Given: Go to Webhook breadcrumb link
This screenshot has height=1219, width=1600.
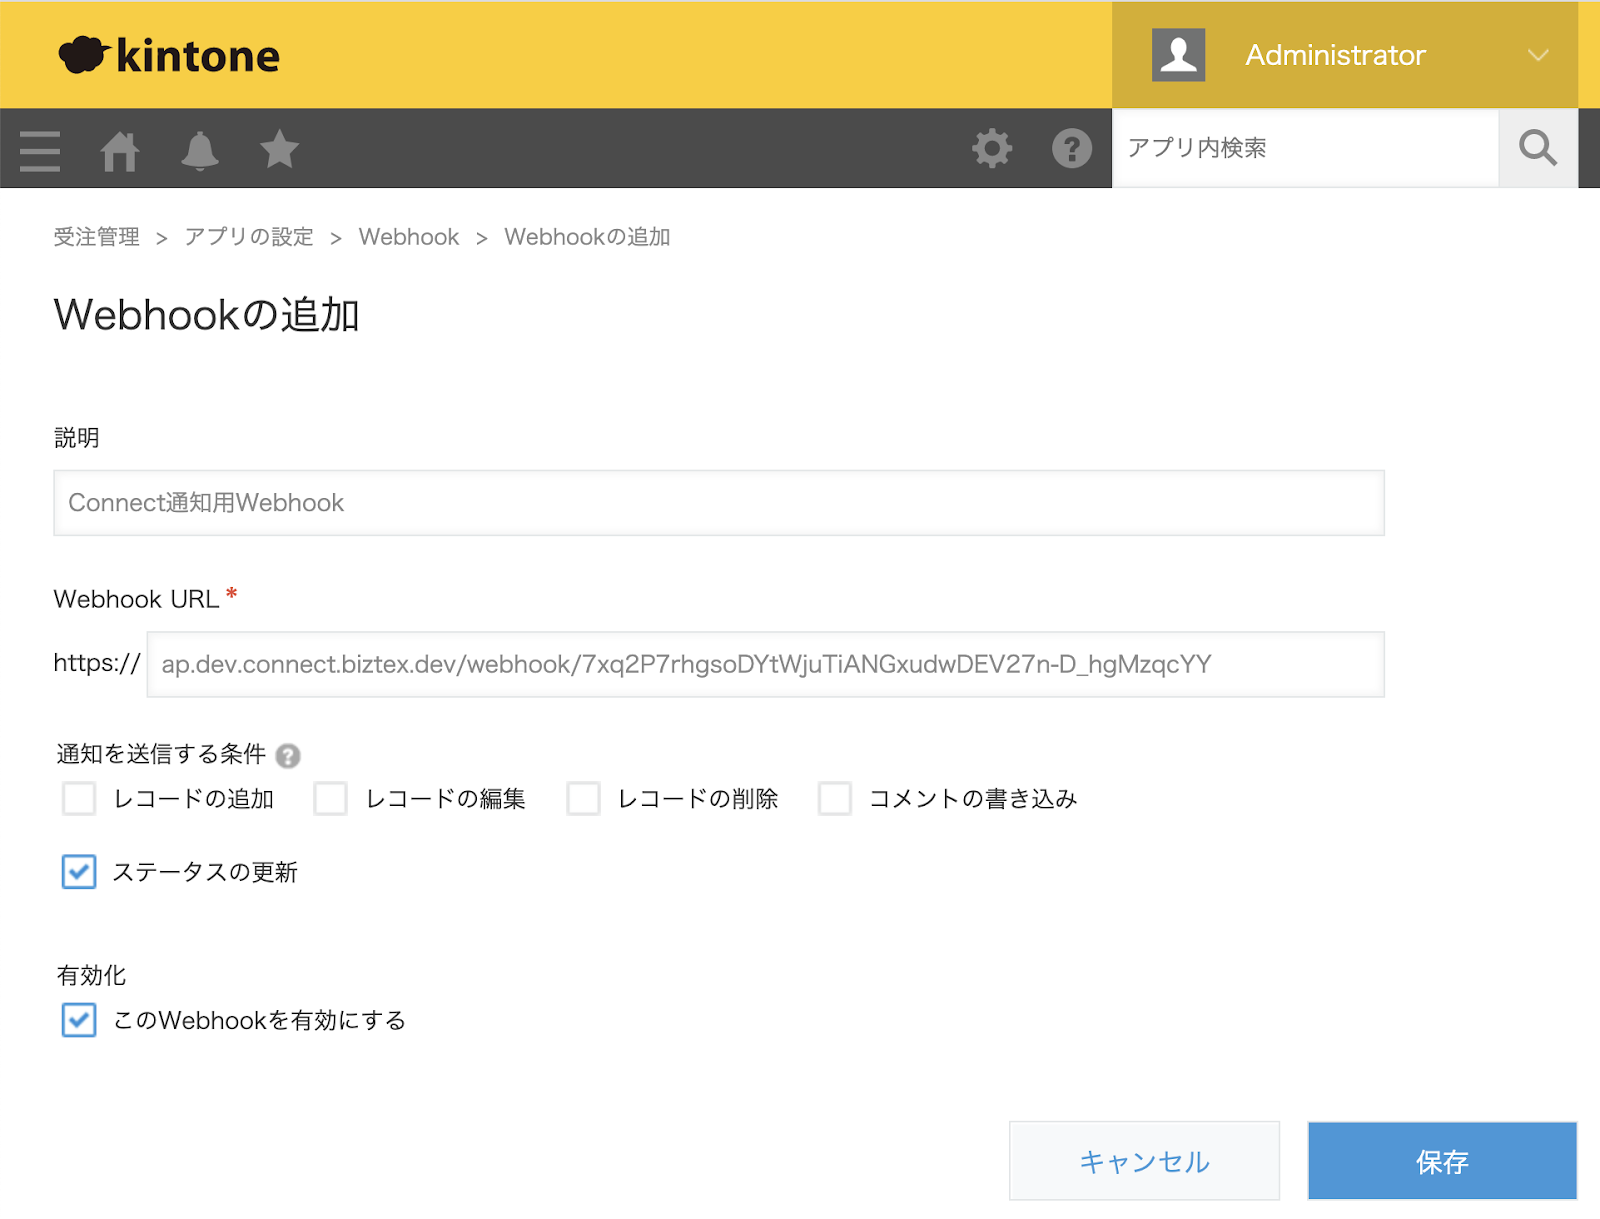Looking at the screenshot, I should pyautogui.click(x=409, y=237).
